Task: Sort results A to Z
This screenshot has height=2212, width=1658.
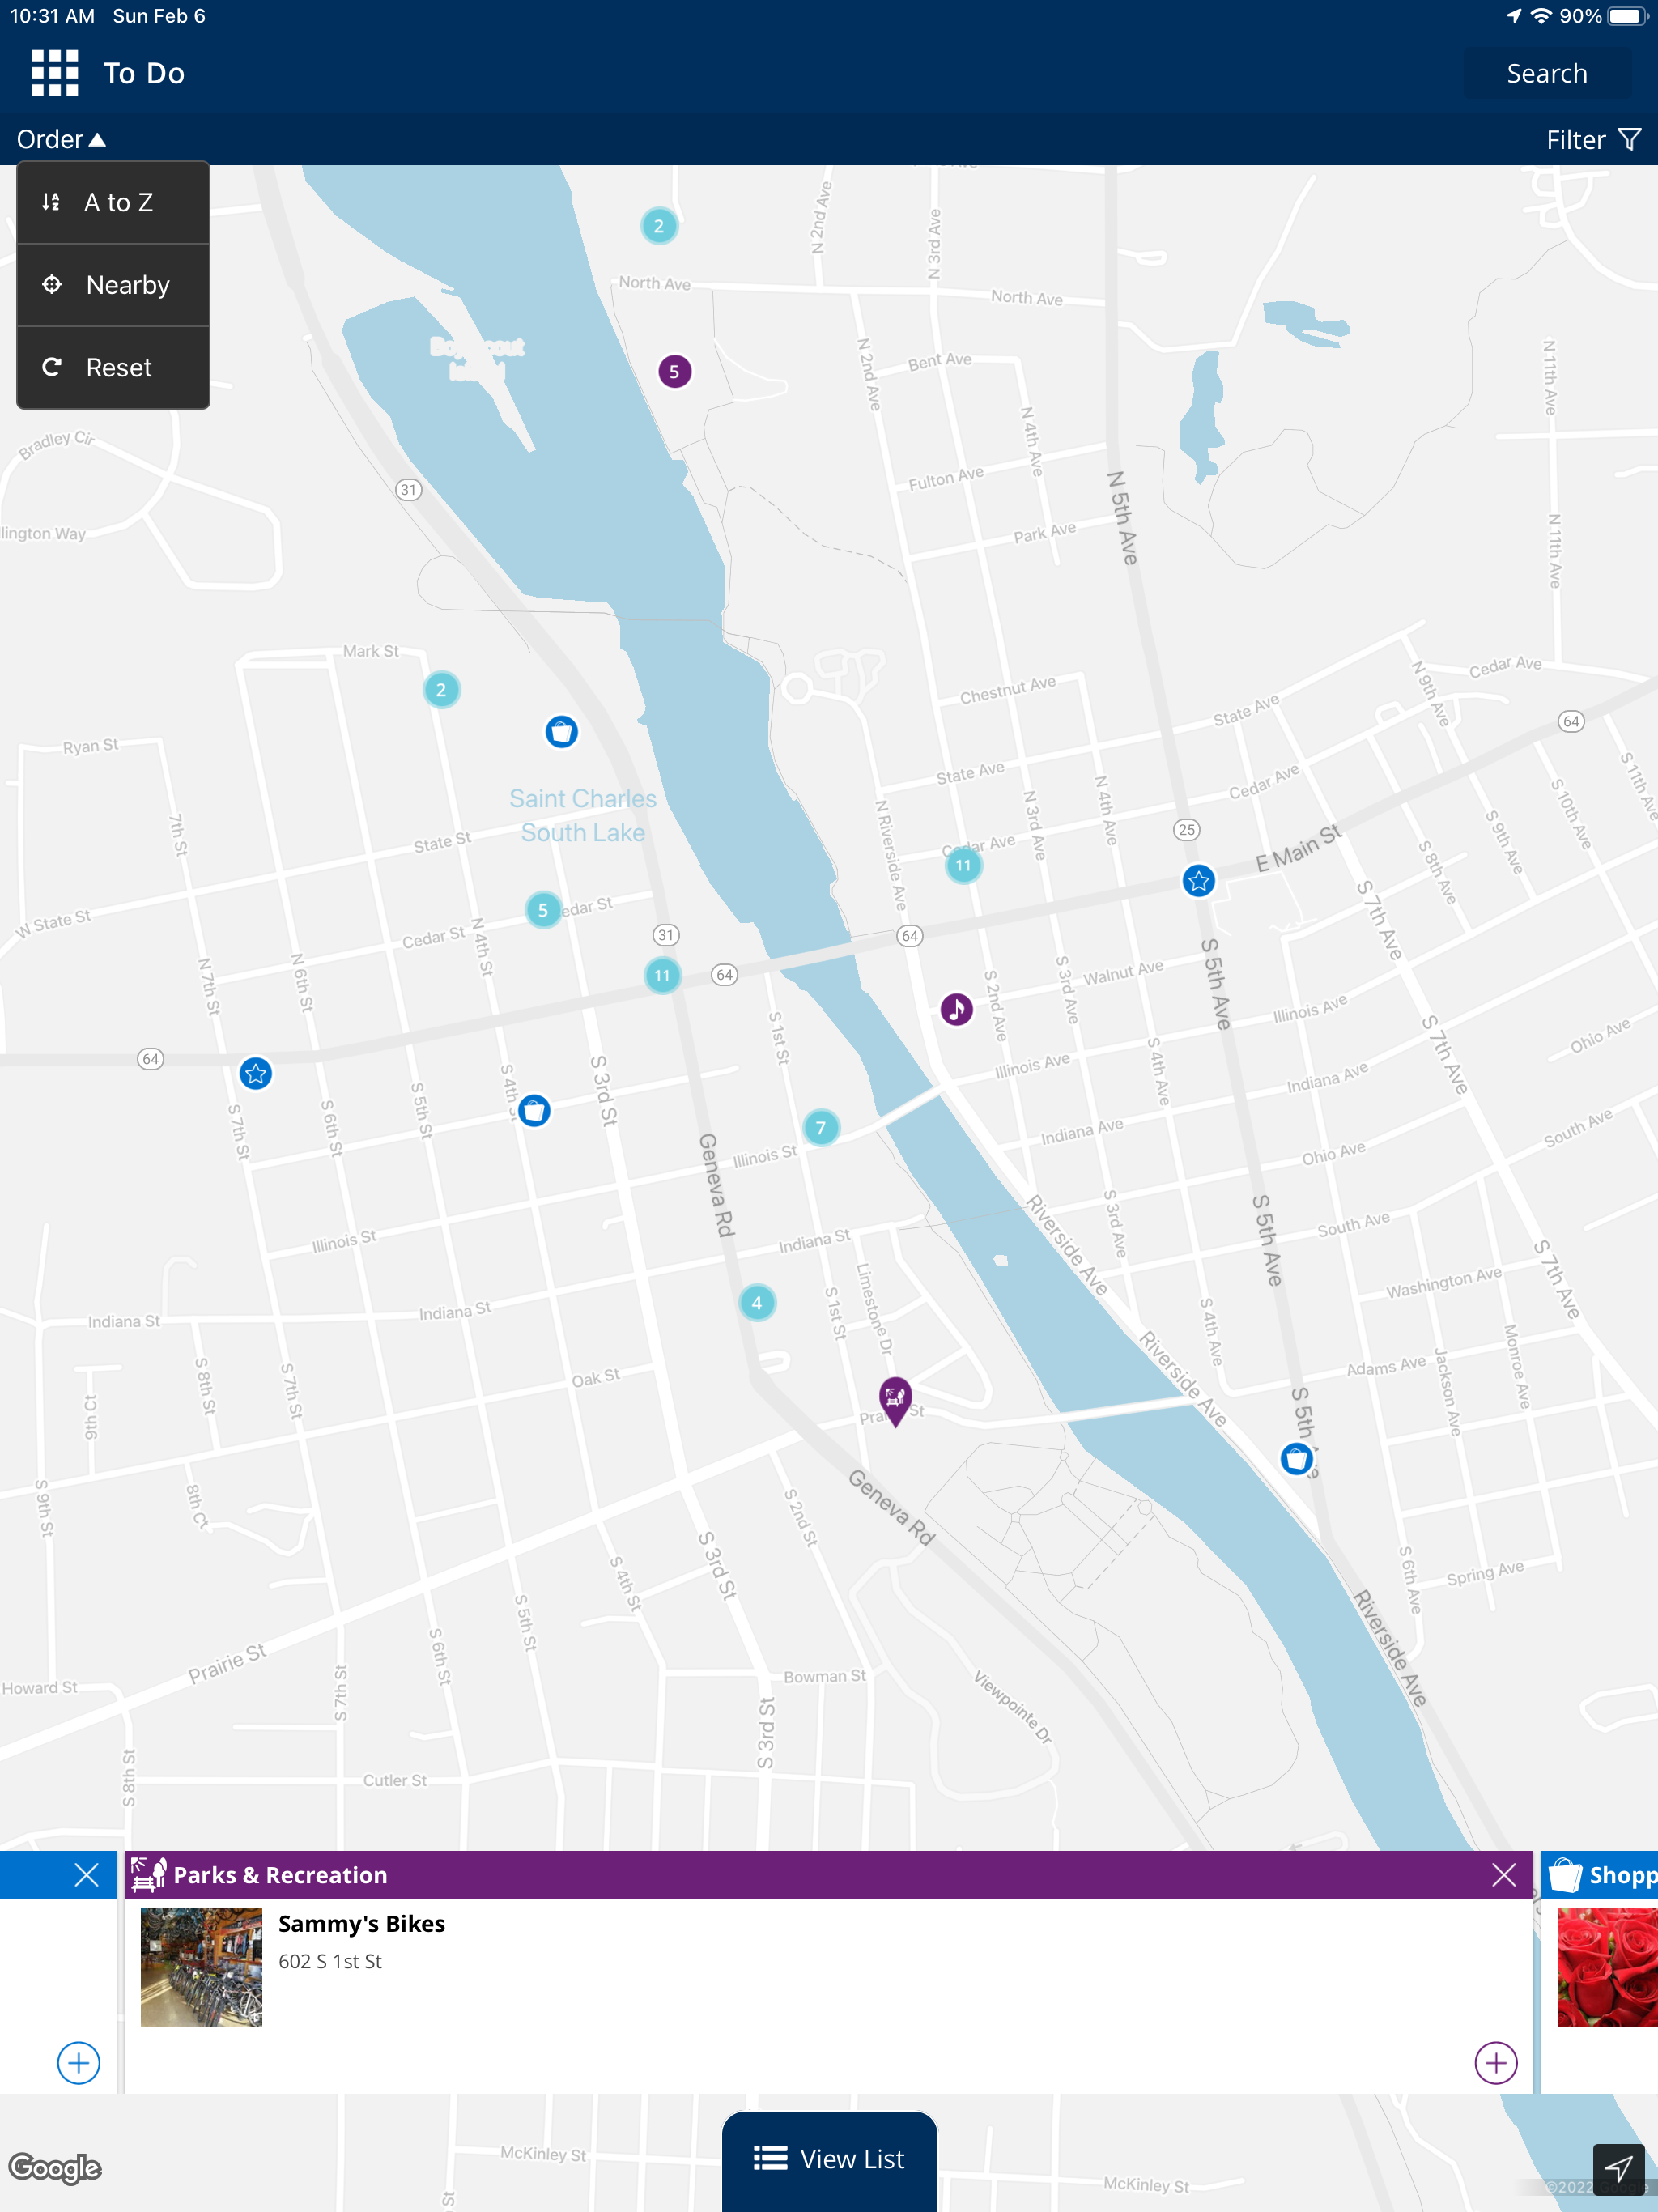Action: click(x=113, y=203)
